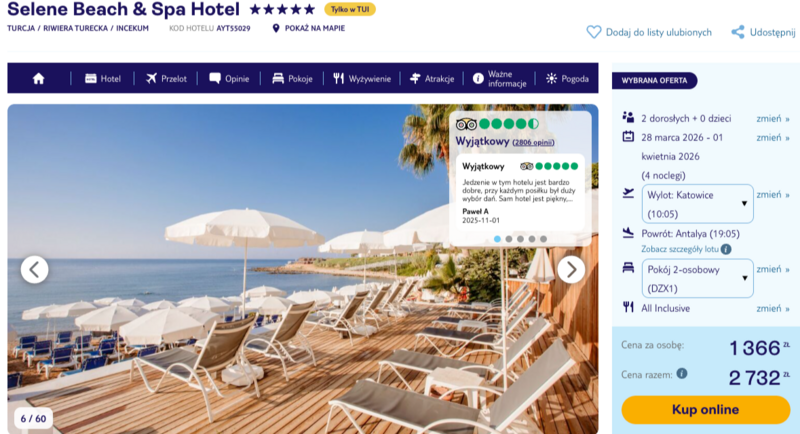The height and width of the screenshot is (434, 800).
Task: Open the Opinie tab
Action: pos(229,79)
